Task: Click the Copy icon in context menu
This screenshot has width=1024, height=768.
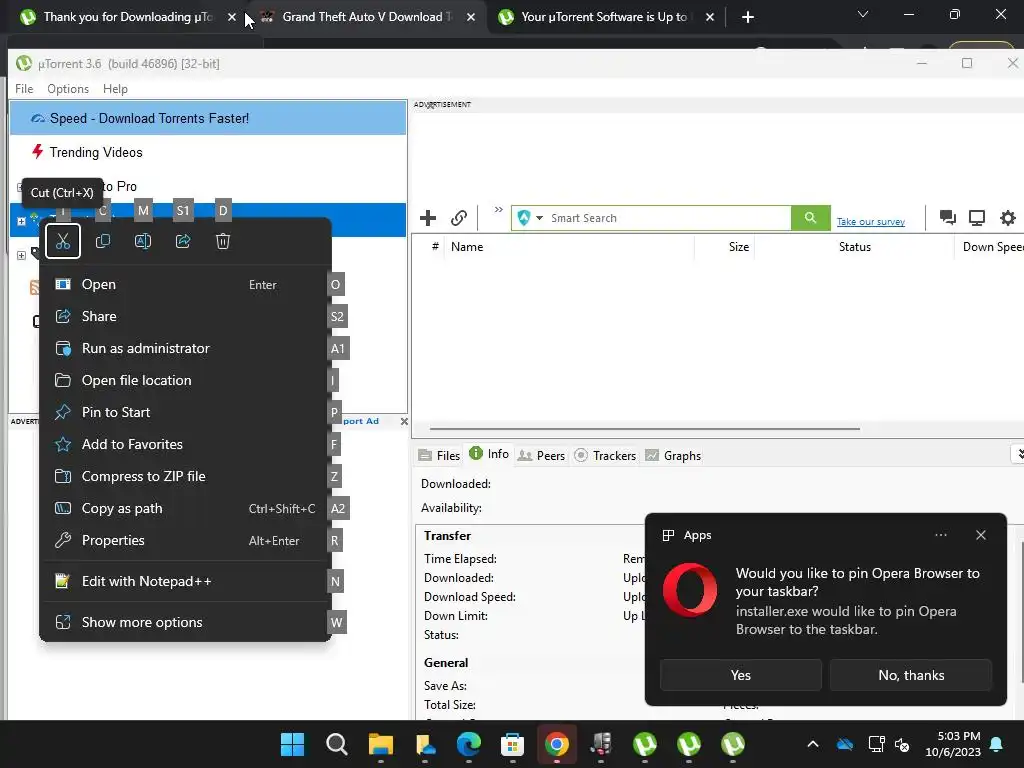Action: (103, 241)
